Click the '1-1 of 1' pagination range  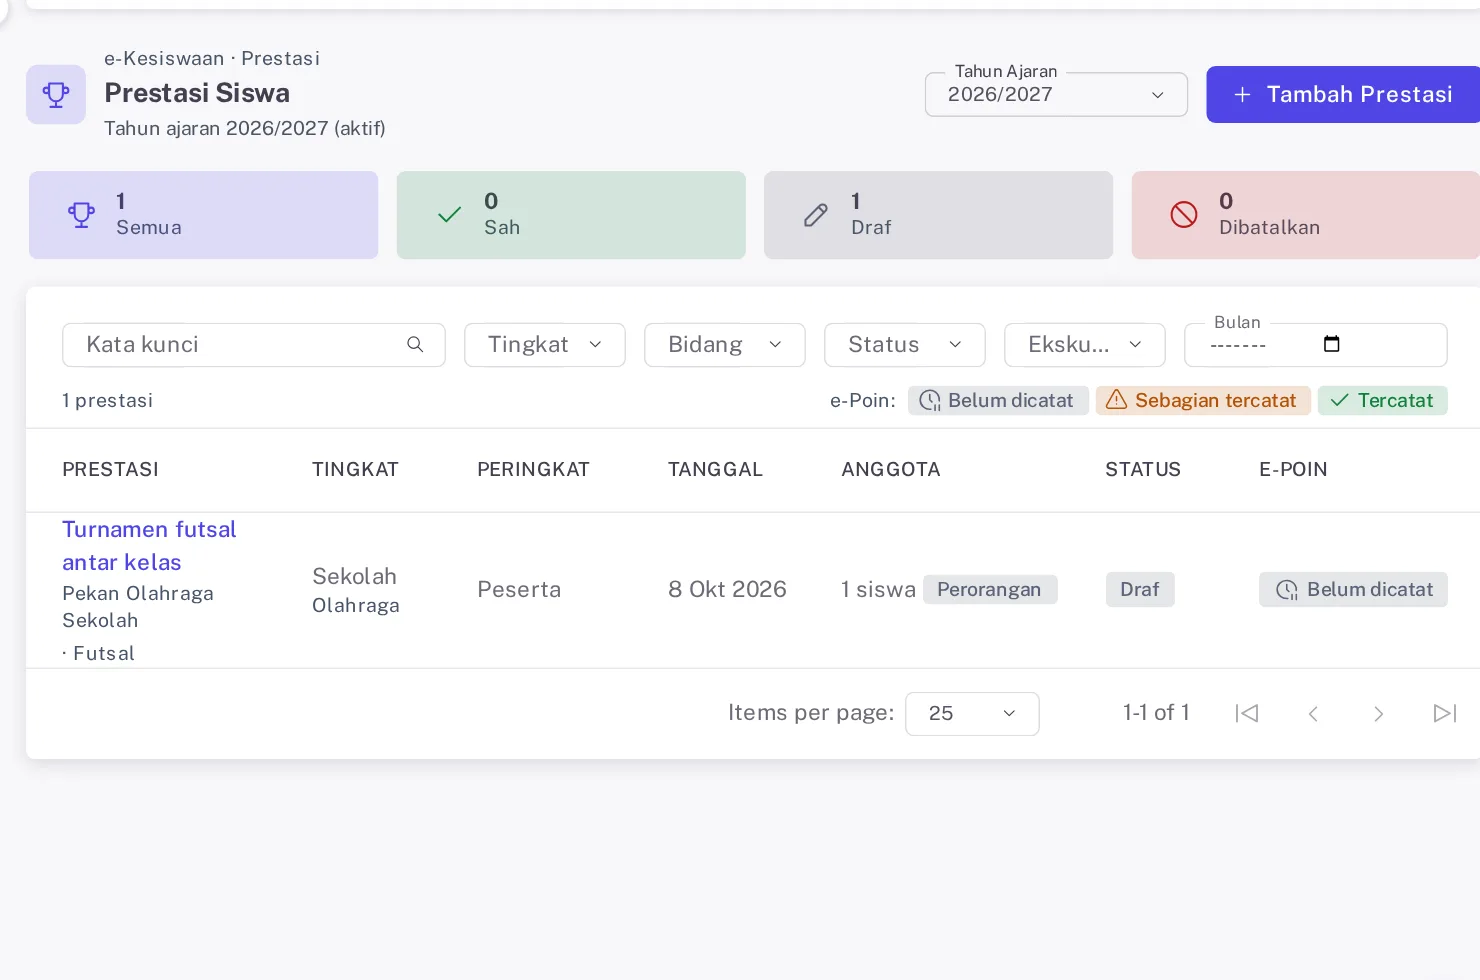(1156, 713)
